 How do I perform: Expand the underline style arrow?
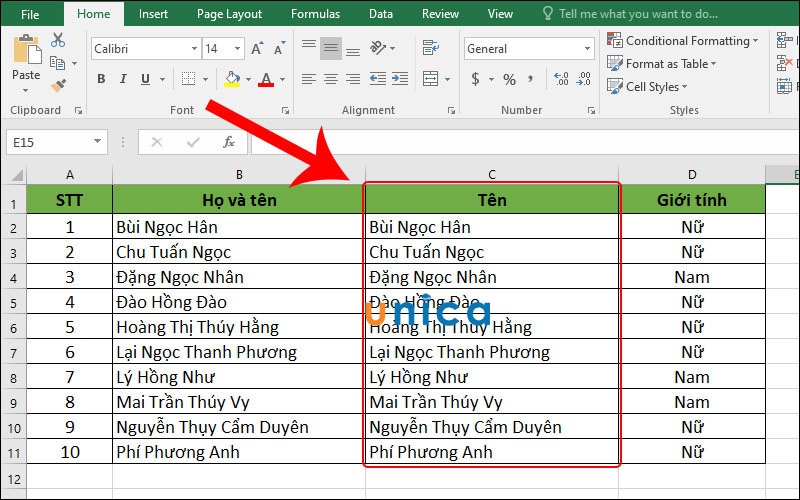point(162,79)
